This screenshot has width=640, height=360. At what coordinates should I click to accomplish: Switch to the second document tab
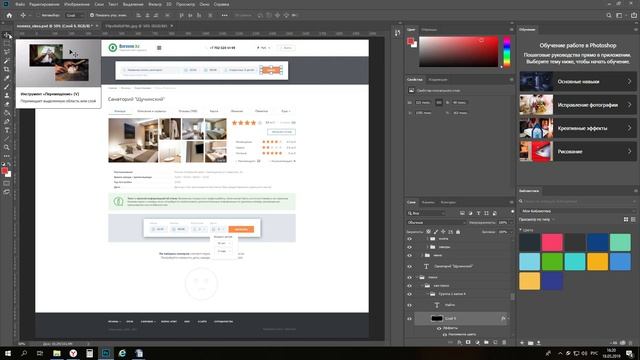click(x=136, y=26)
